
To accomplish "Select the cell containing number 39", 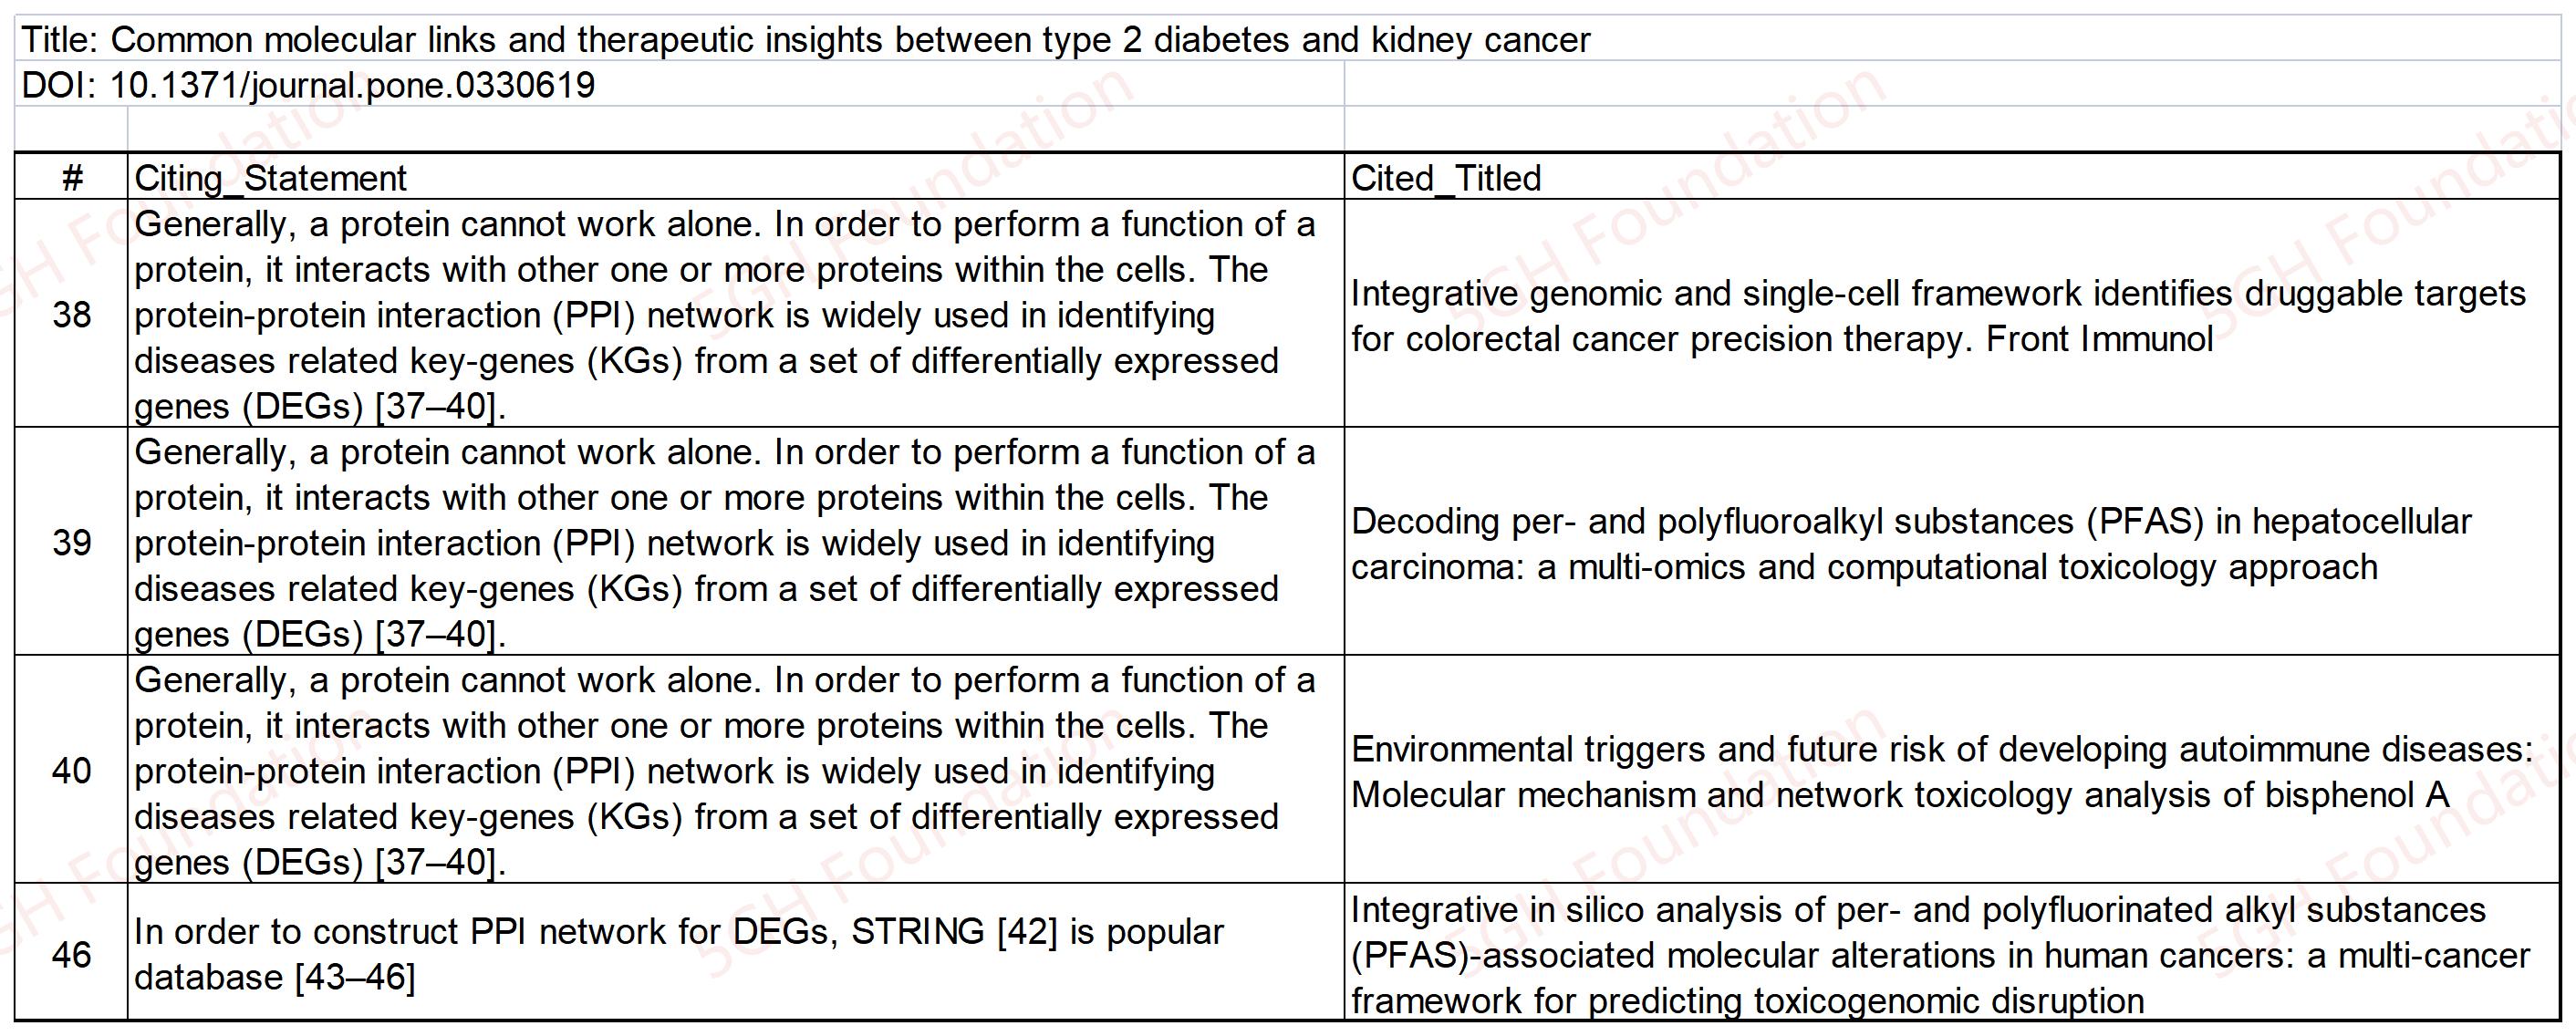I will point(71,543).
